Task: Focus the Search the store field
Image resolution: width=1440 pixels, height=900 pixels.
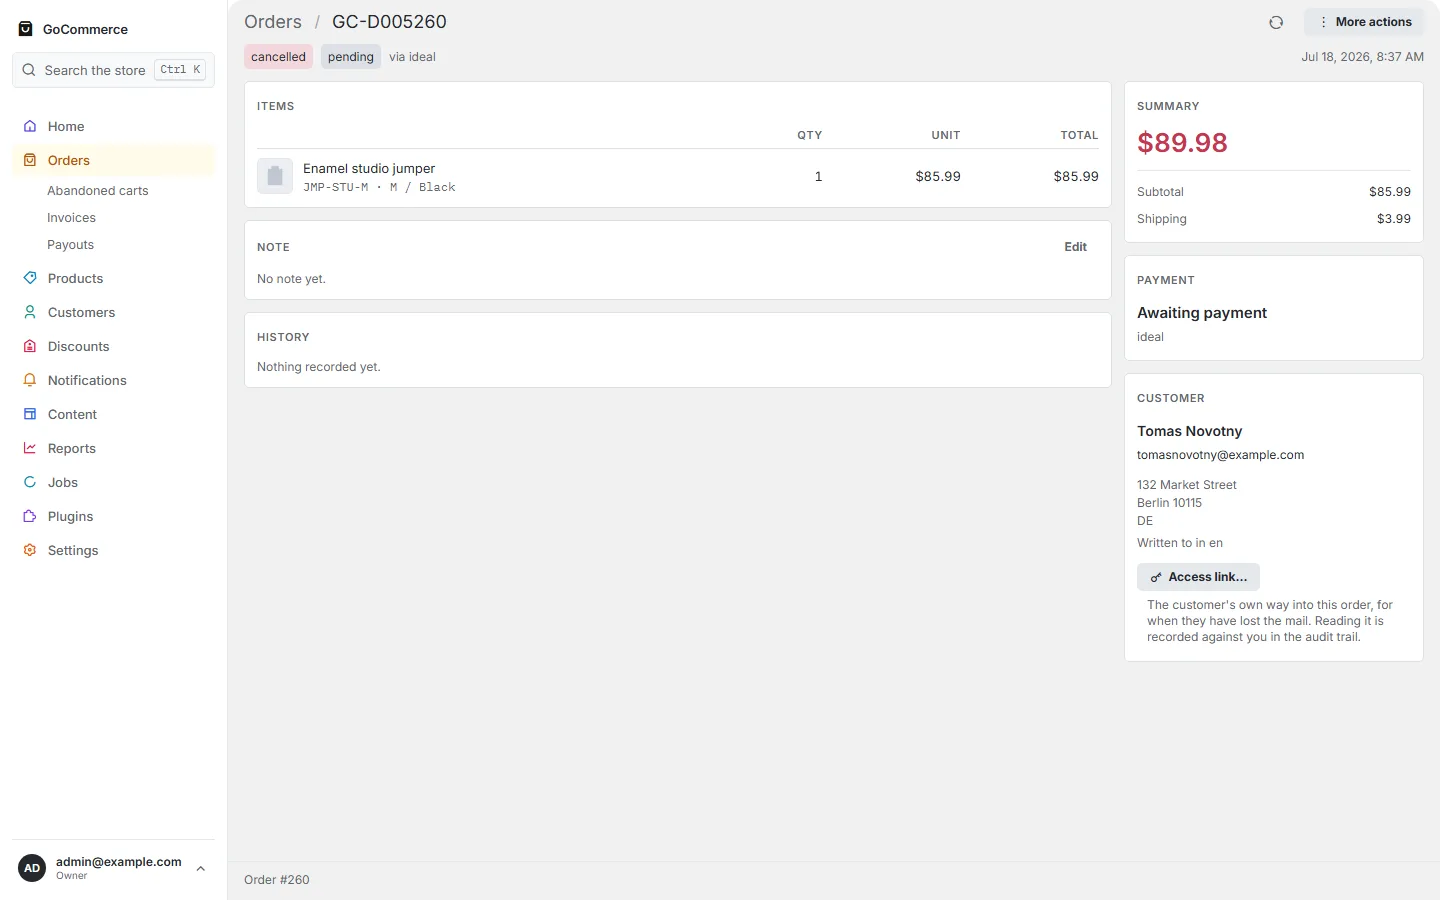Action: (x=113, y=70)
